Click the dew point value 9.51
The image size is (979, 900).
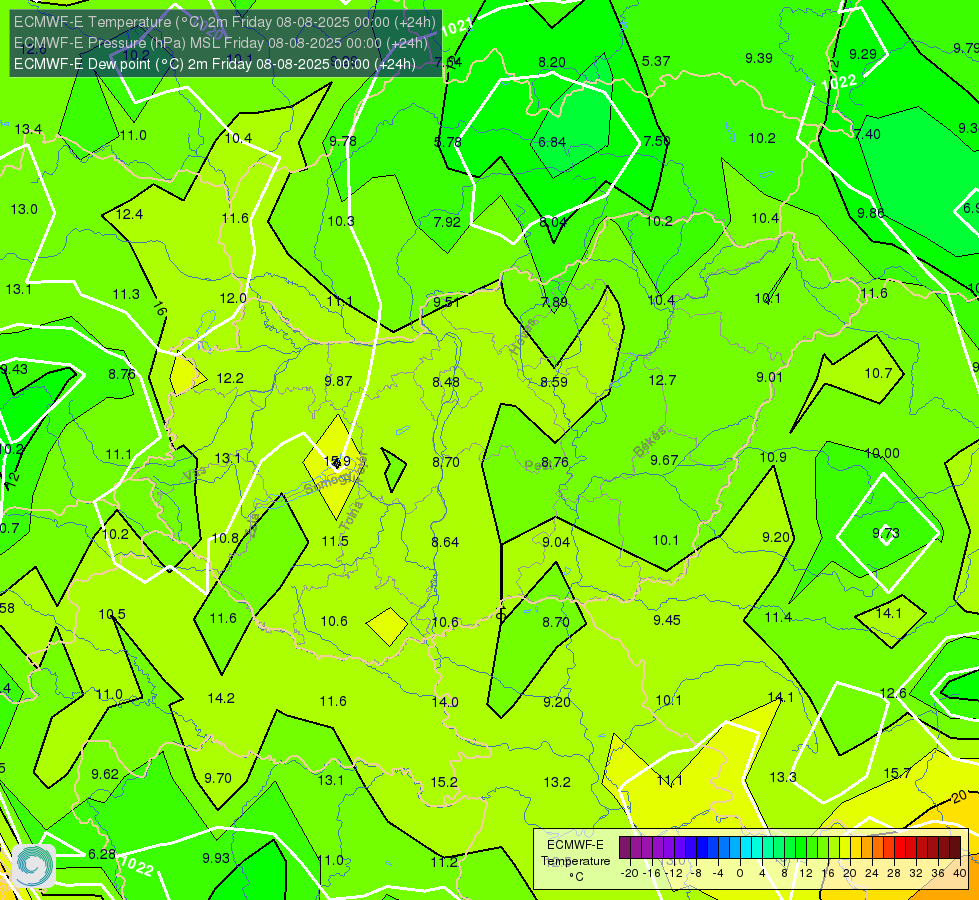(x=447, y=302)
